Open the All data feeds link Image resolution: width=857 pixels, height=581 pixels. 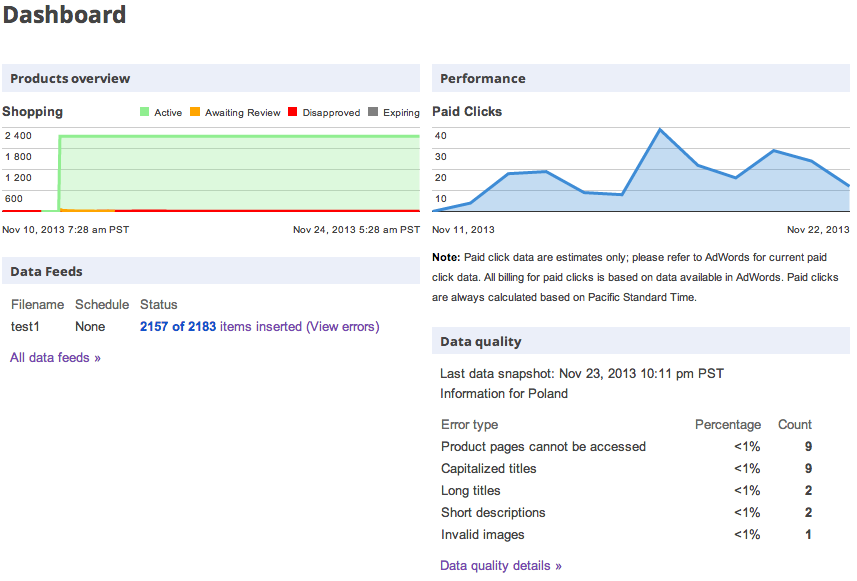pyautogui.click(x=55, y=357)
